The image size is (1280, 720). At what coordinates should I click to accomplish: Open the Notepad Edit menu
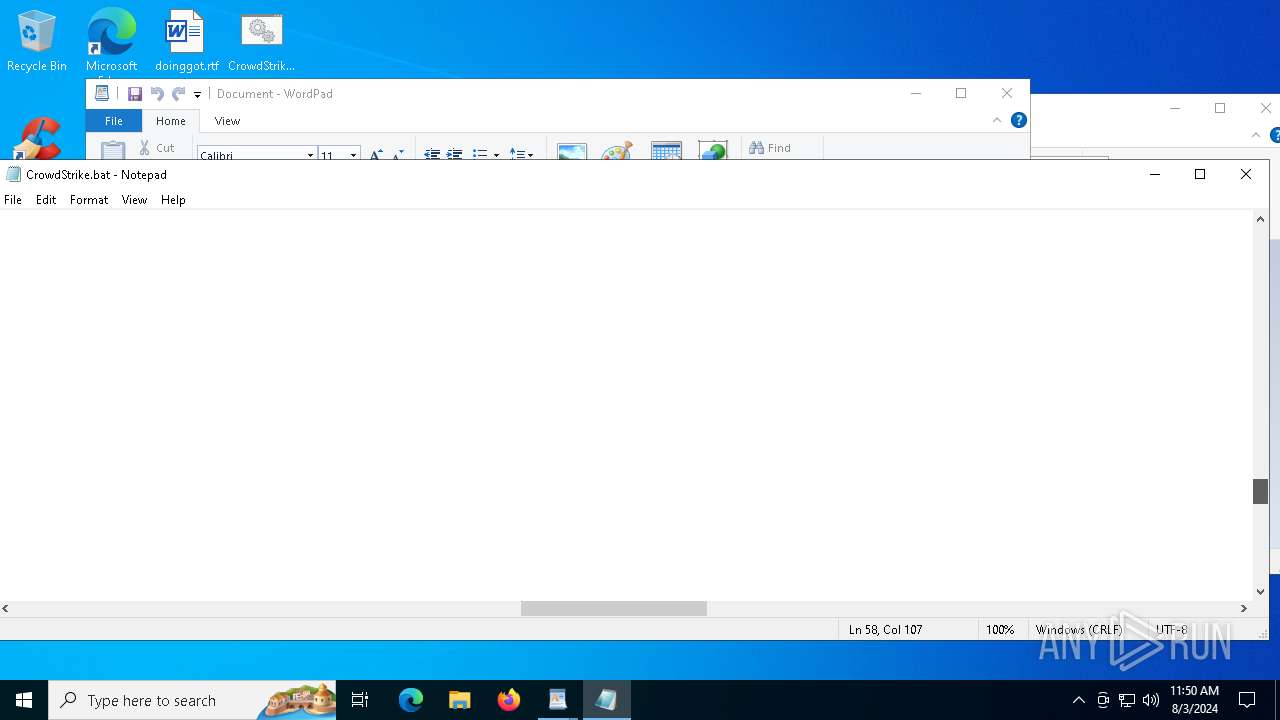coord(46,200)
